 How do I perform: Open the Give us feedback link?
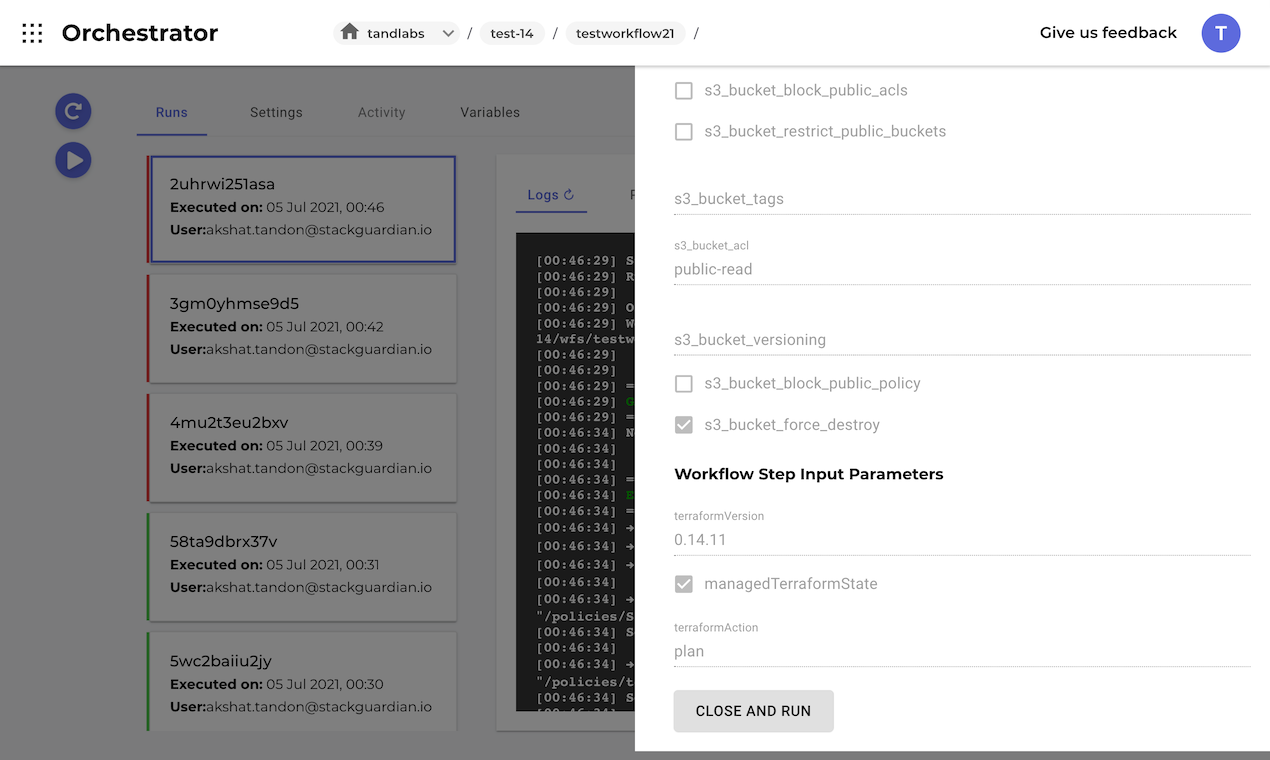click(1108, 33)
